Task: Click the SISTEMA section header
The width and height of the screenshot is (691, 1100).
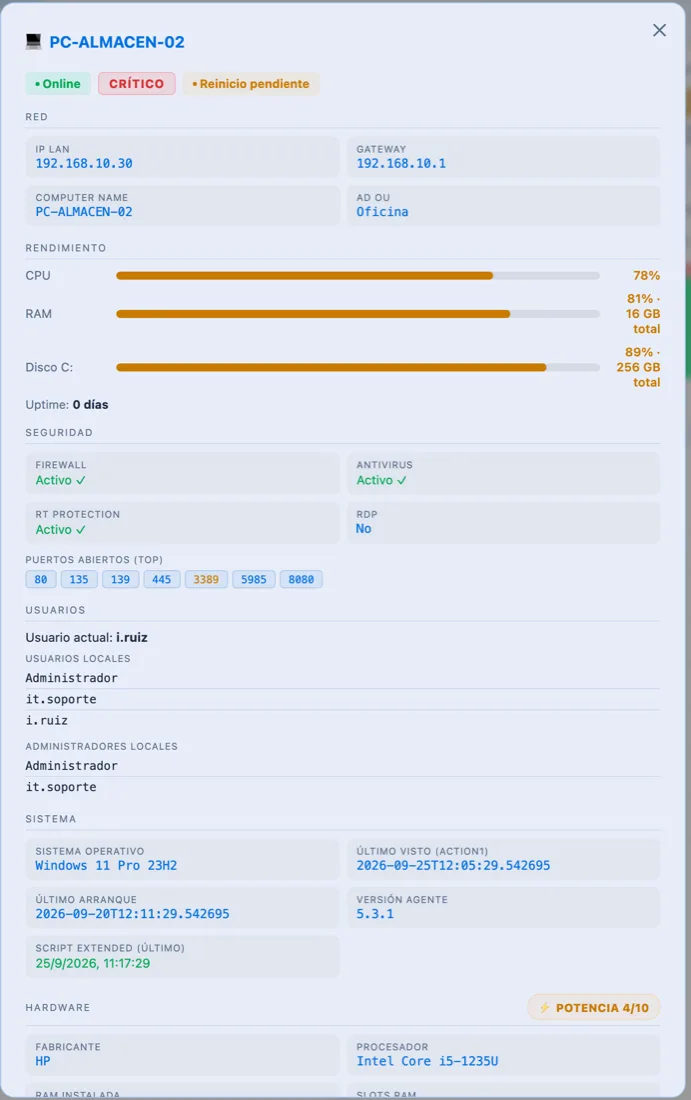Action: (51, 819)
